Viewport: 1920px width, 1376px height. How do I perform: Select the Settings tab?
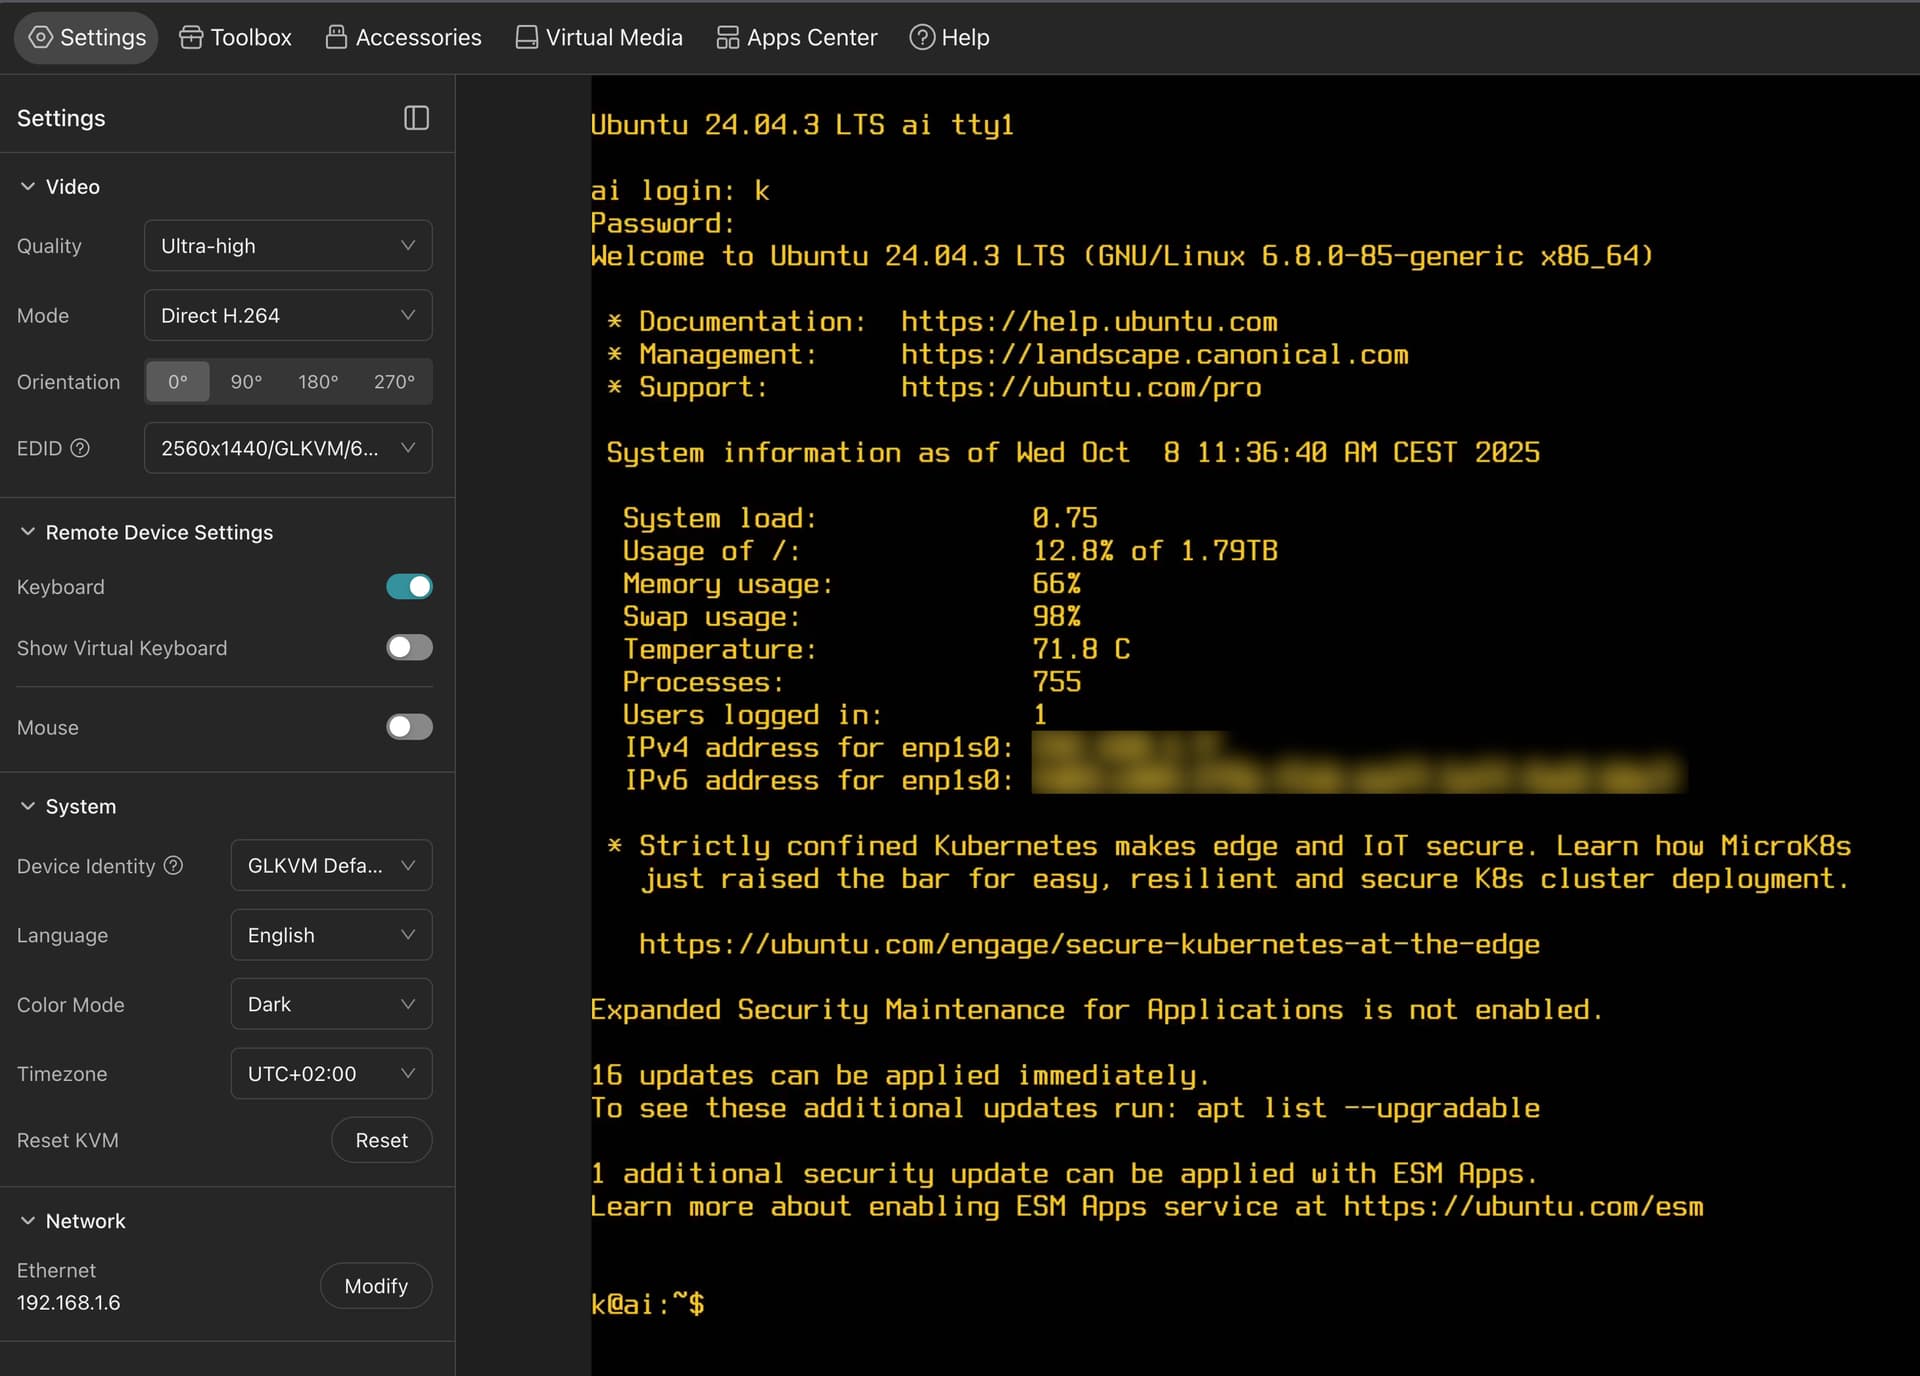87,38
